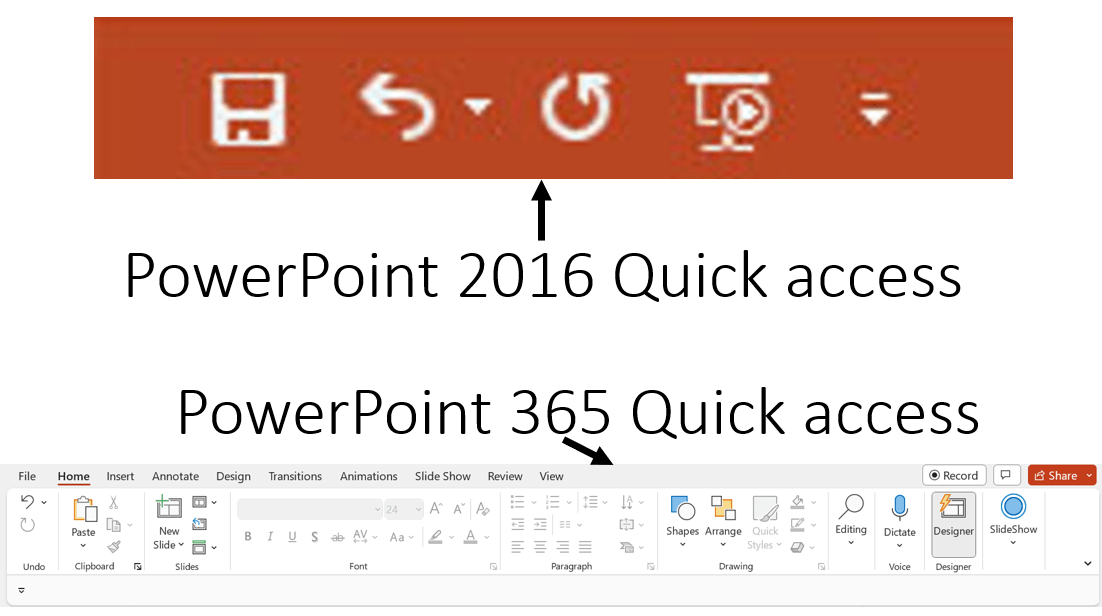Toggle text Shadow
This screenshot has width=1102, height=616.
coord(315,537)
